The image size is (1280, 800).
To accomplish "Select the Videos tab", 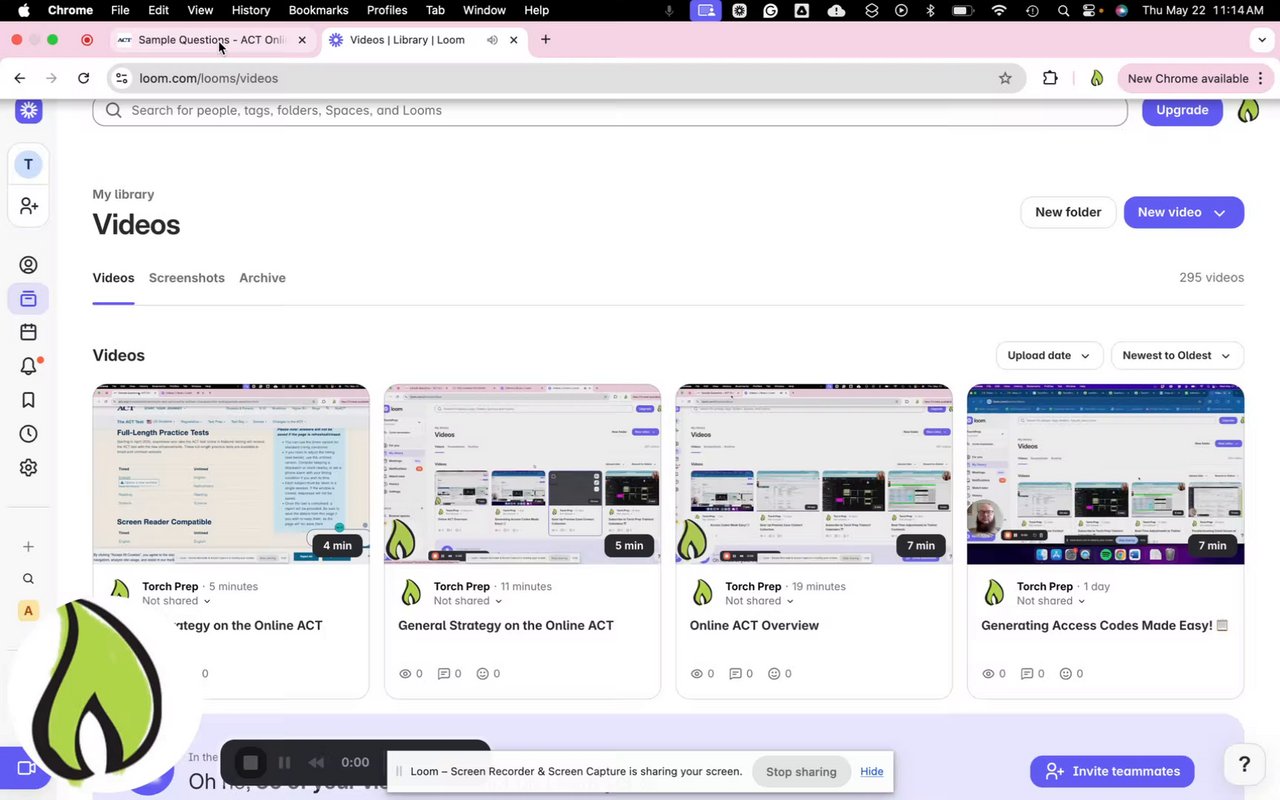I will pos(113,278).
